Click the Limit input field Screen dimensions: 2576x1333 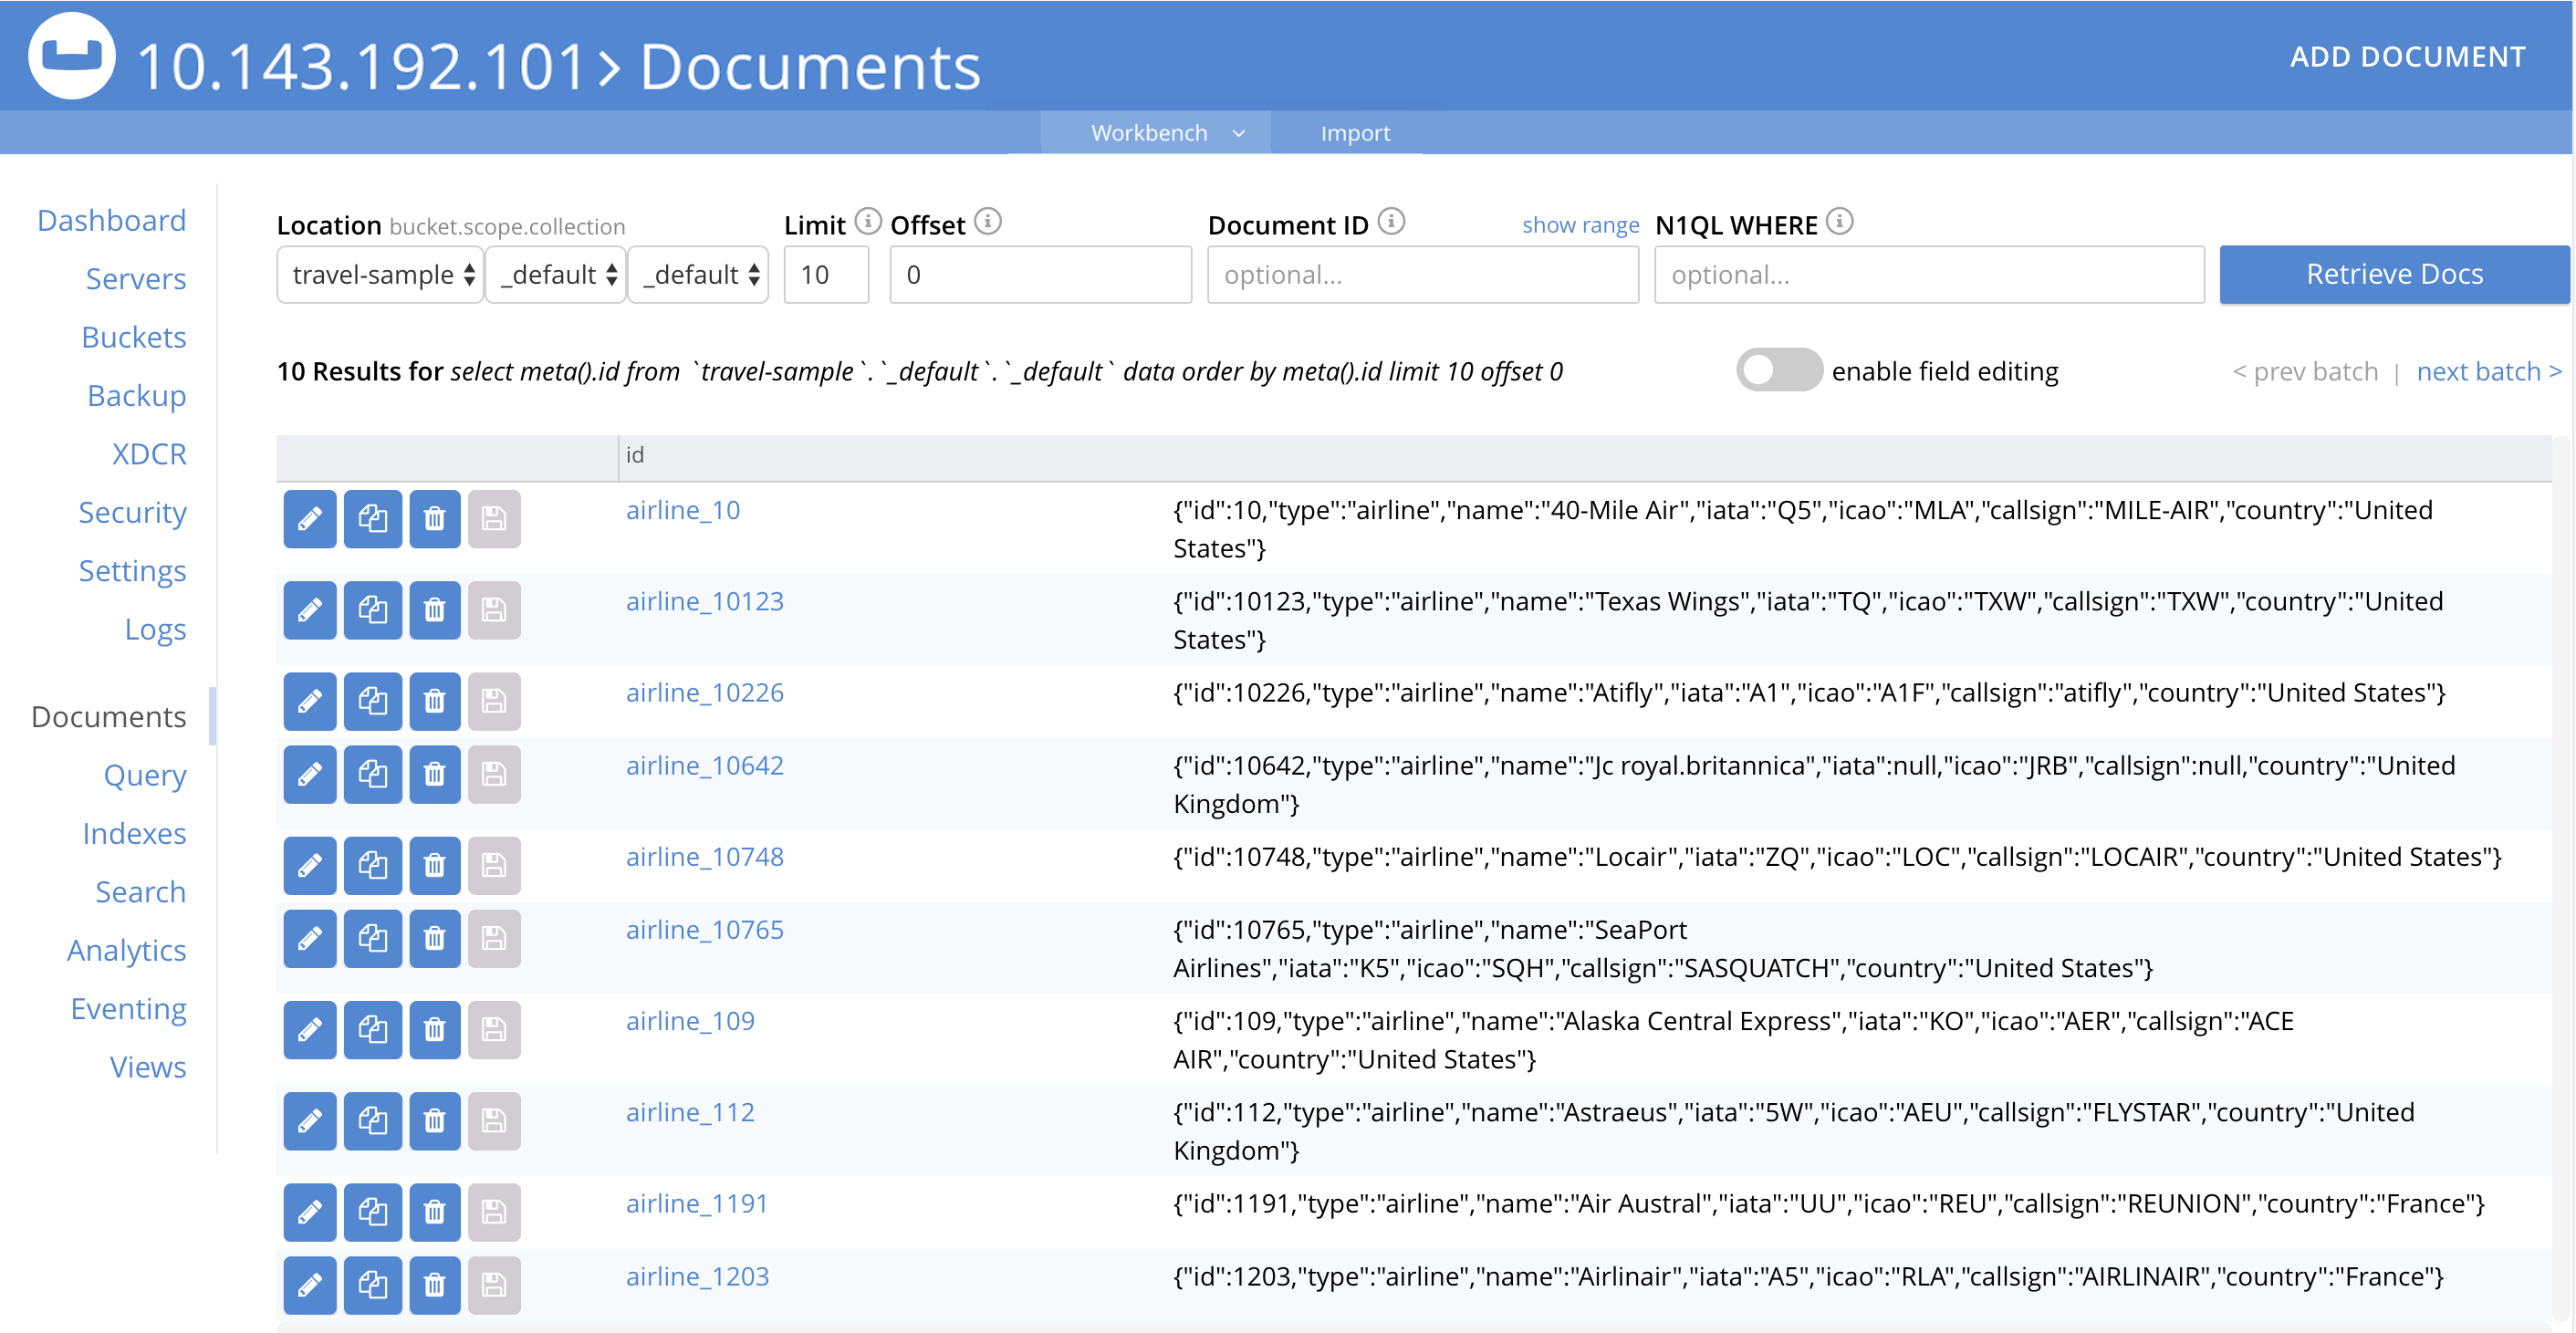(827, 274)
